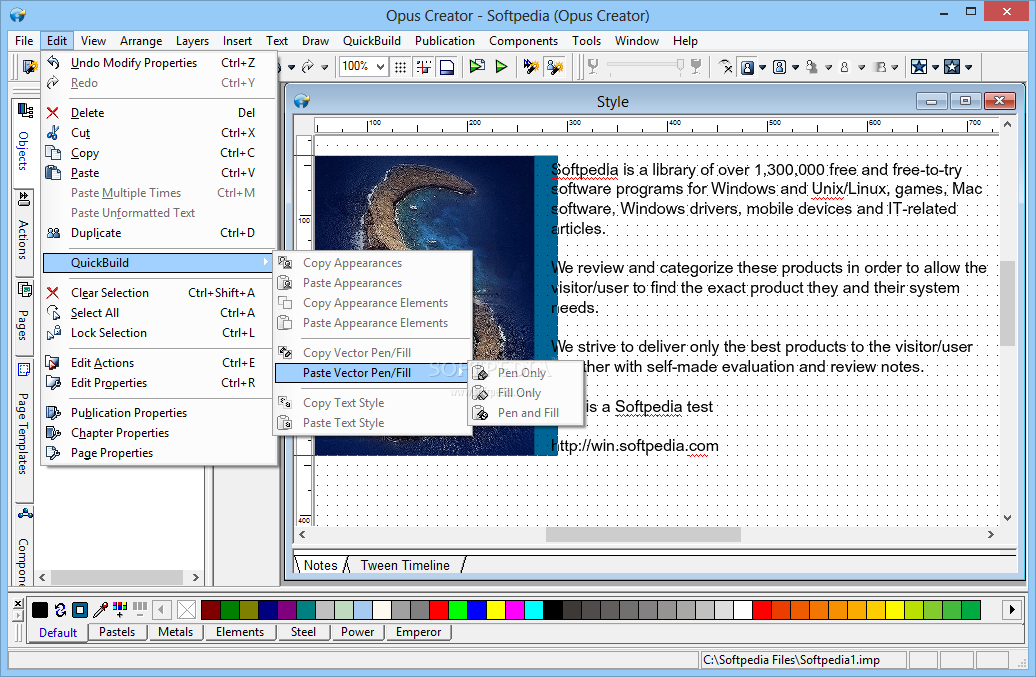Run publication with green play icon
Image resolution: width=1036 pixels, height=677 pixels.
coord(501,66)
